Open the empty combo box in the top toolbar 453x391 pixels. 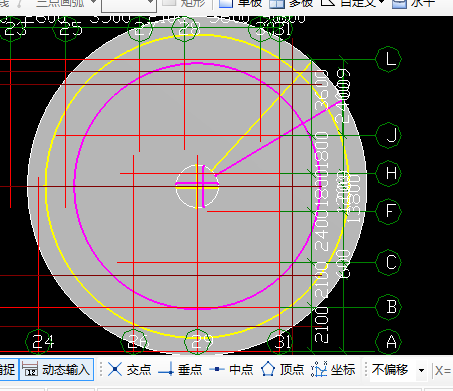129,5
